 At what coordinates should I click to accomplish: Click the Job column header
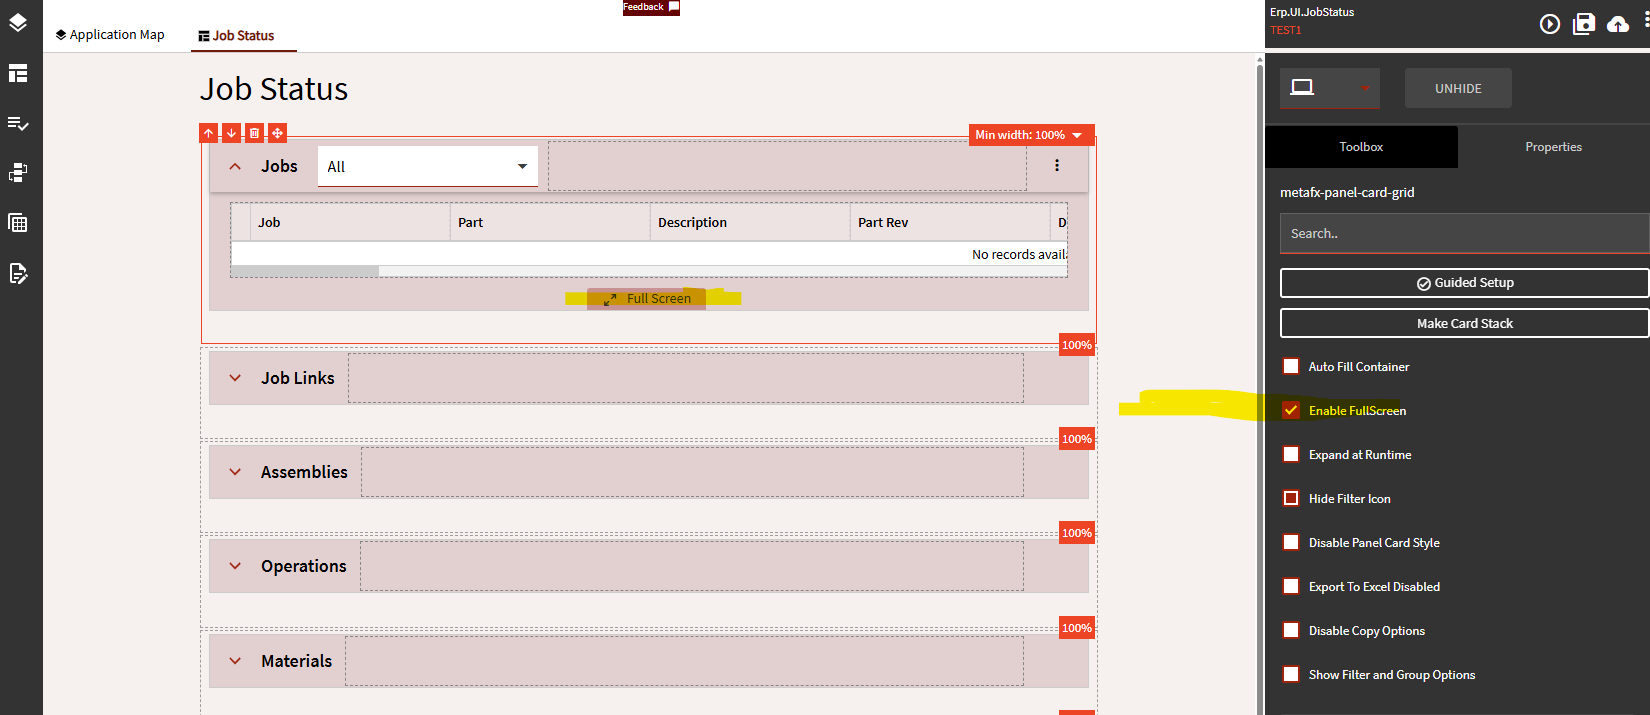(350, 222)
